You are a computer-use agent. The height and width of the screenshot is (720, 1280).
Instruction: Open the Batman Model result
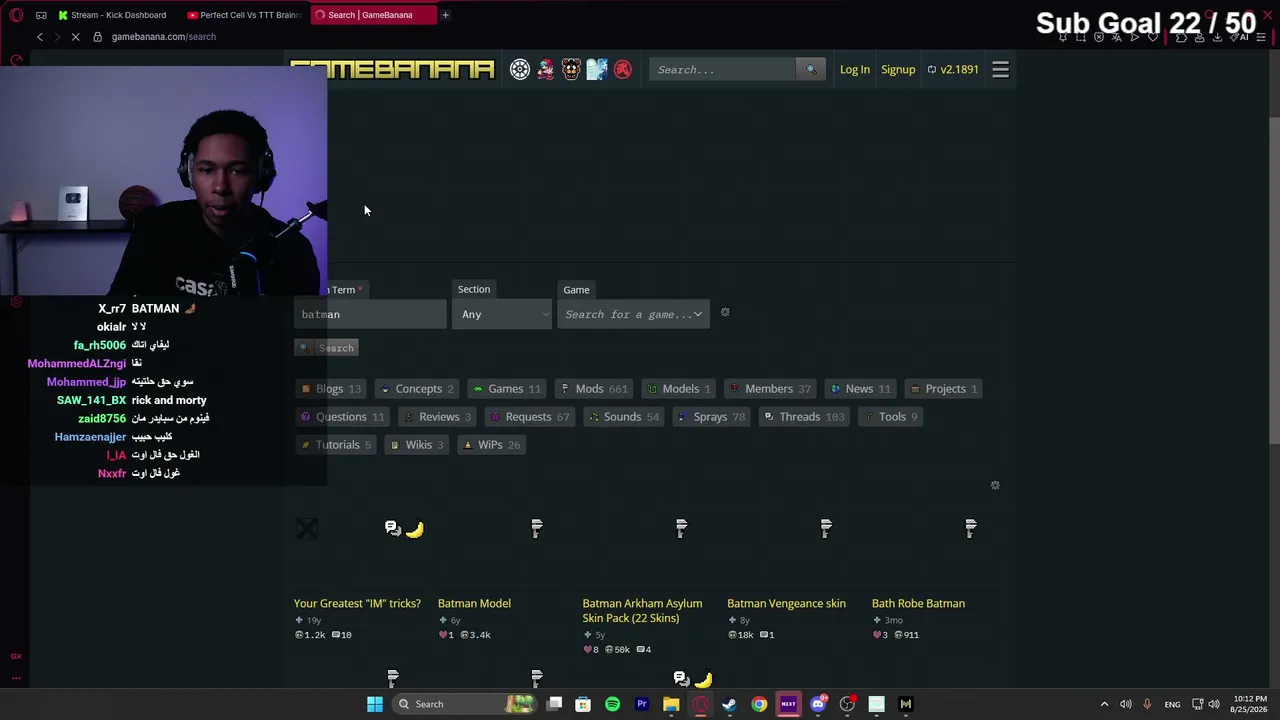coord(474,603)
